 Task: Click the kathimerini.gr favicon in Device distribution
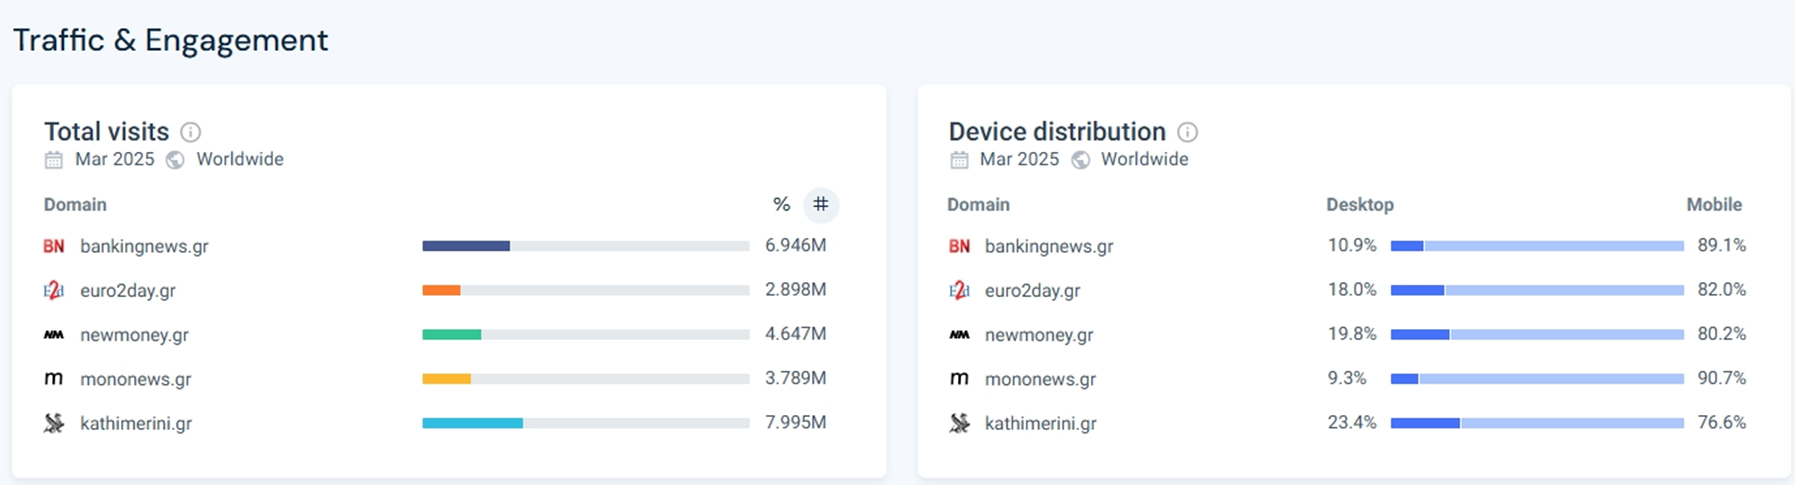[x=959, y=424]
